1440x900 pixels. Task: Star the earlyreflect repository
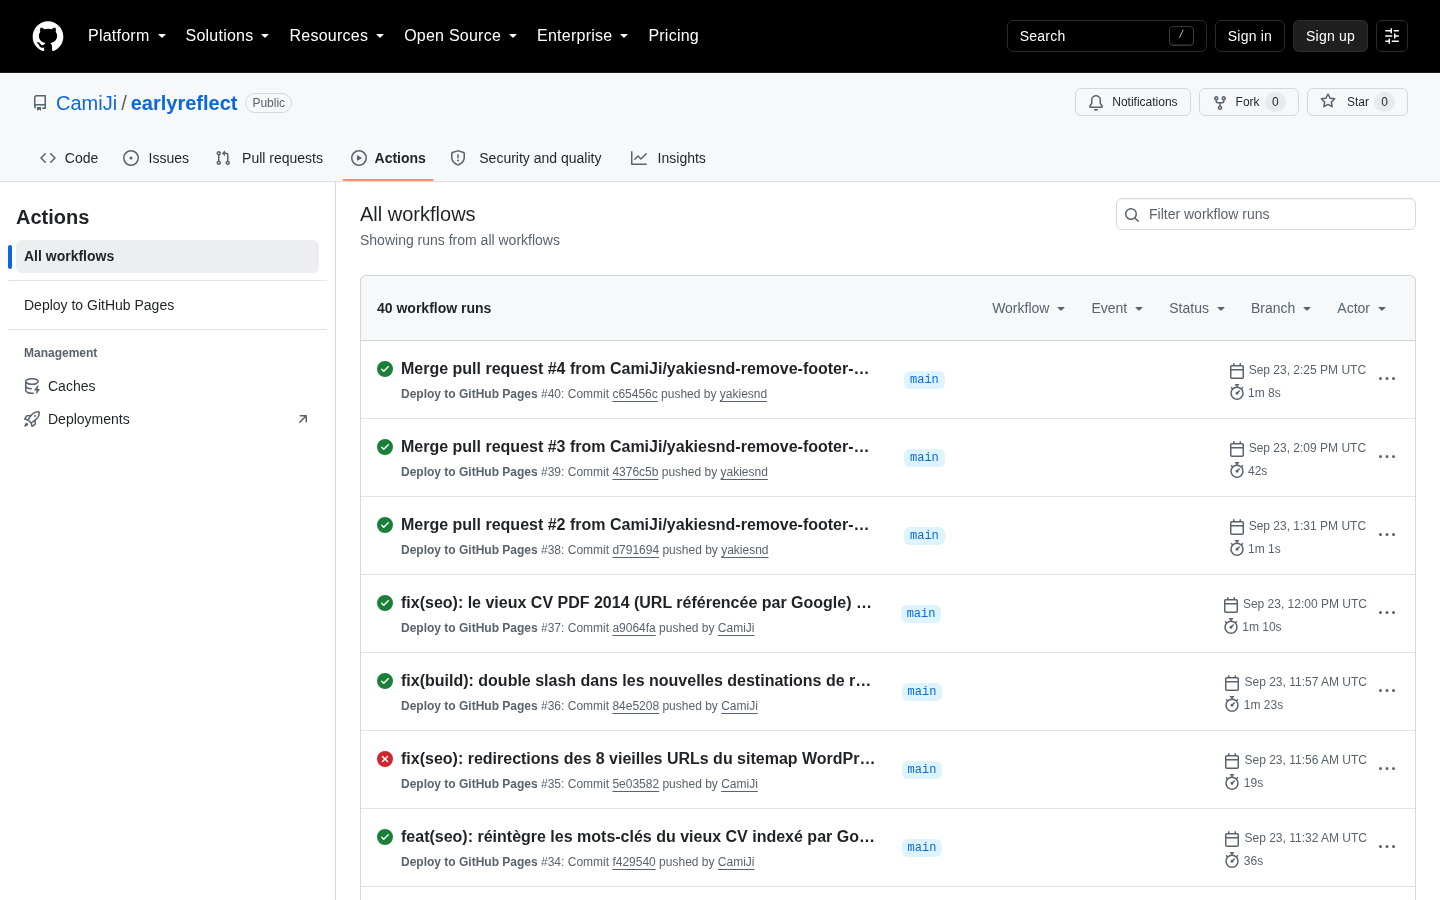click(1357, 102)
